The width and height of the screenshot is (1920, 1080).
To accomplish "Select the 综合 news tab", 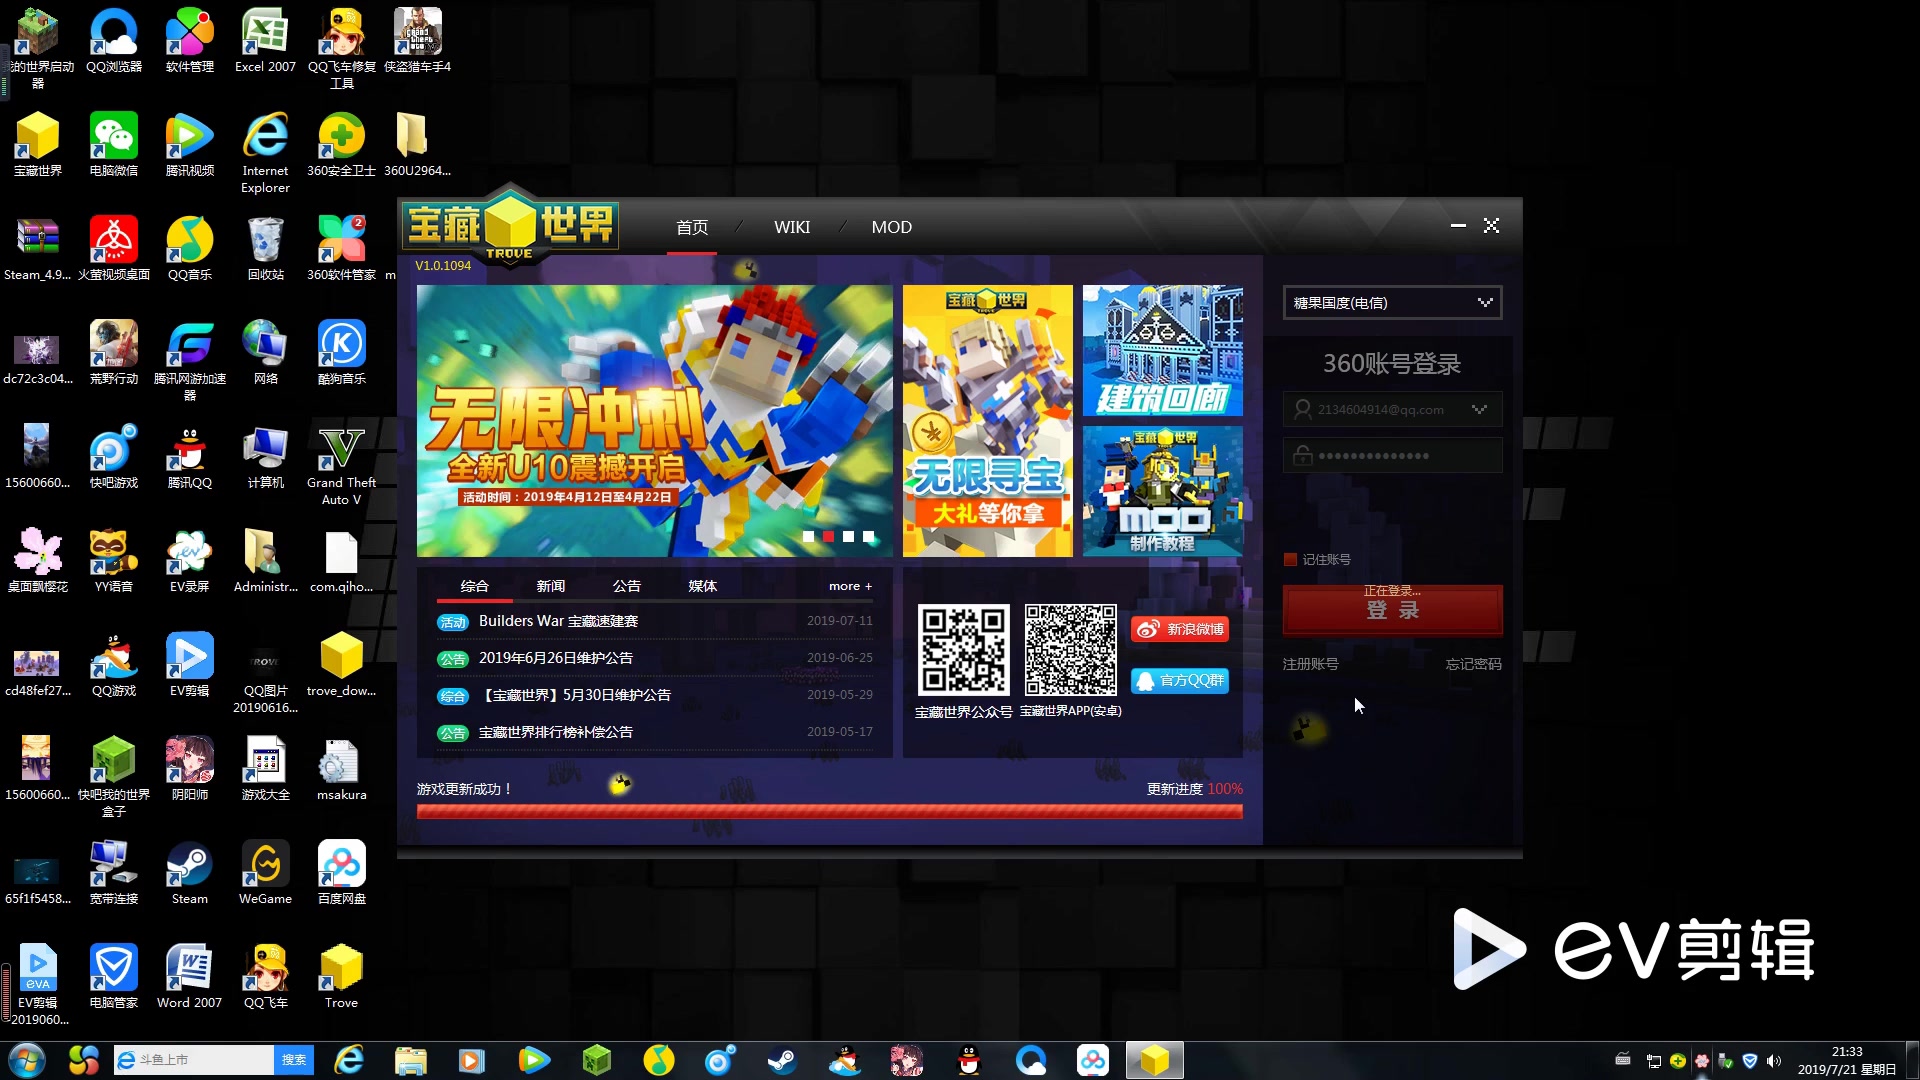I will [474, 586].
